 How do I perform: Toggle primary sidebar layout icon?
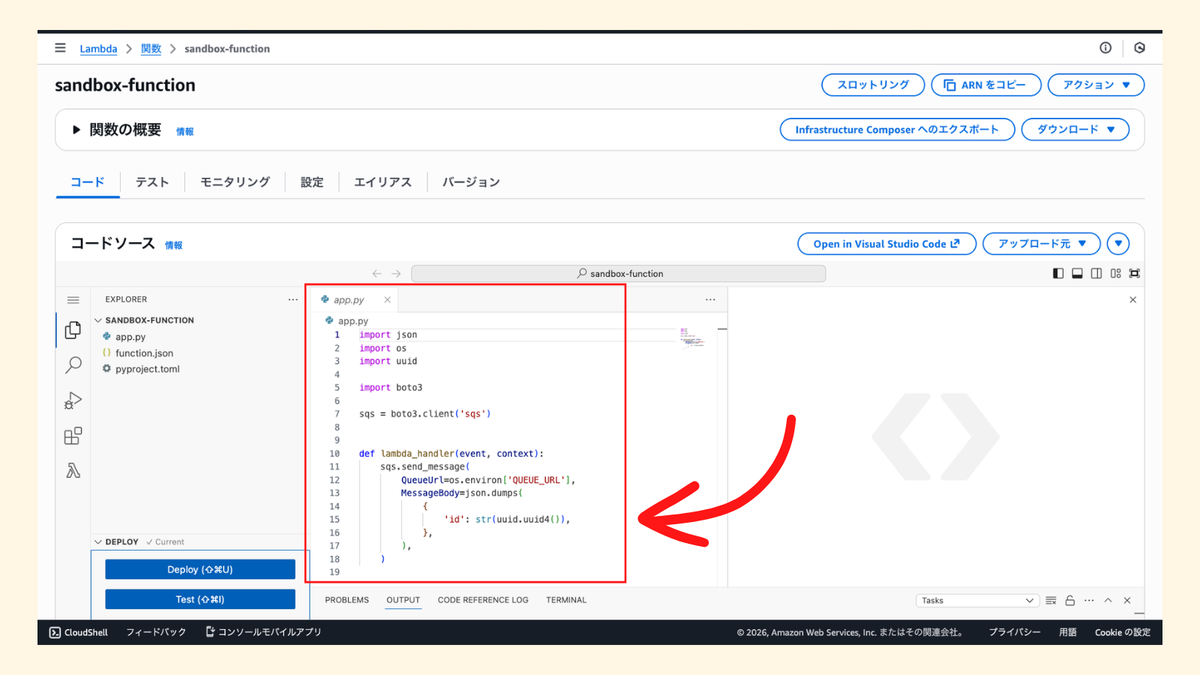click(x=1059, y=274)
